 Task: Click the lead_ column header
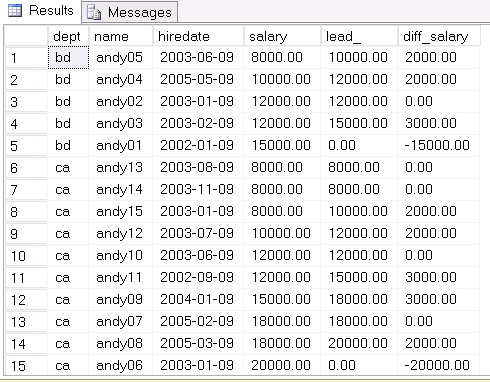point(359,36)
